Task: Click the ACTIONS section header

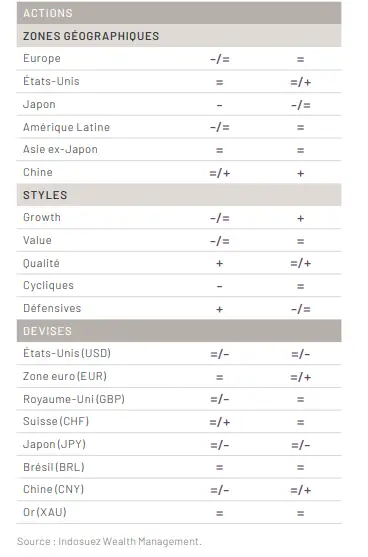Action: pos(179,13)
